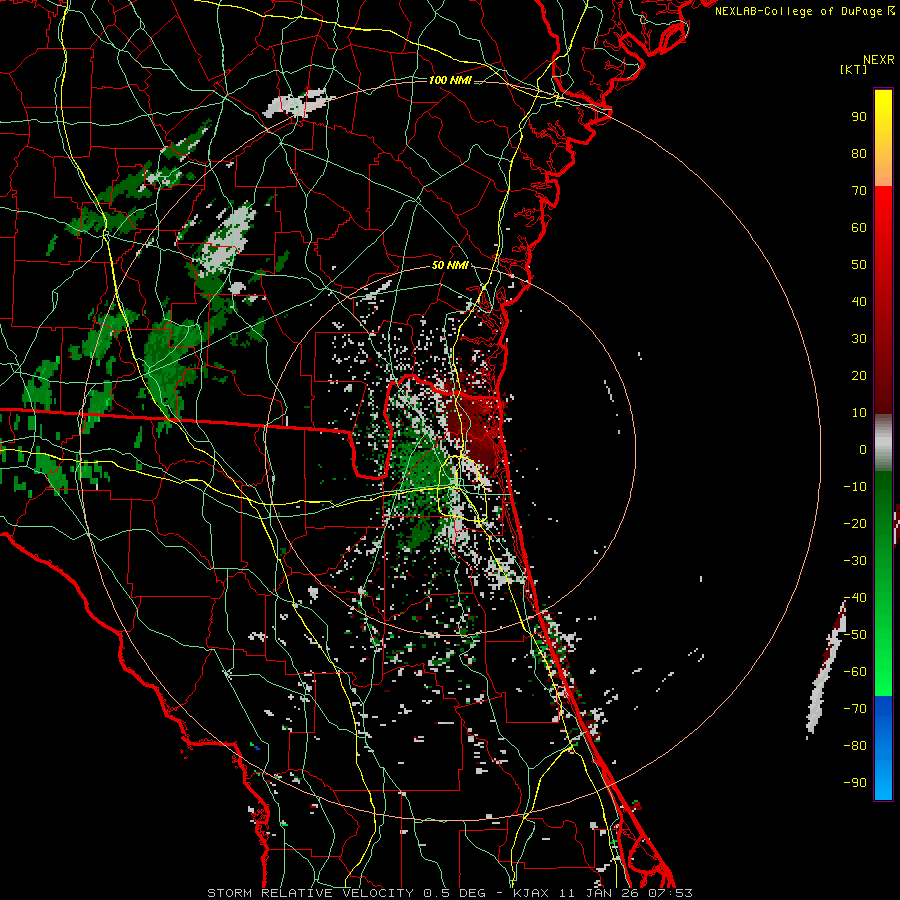Click the positive 70 scale value
900x900 pixels.
859,191
